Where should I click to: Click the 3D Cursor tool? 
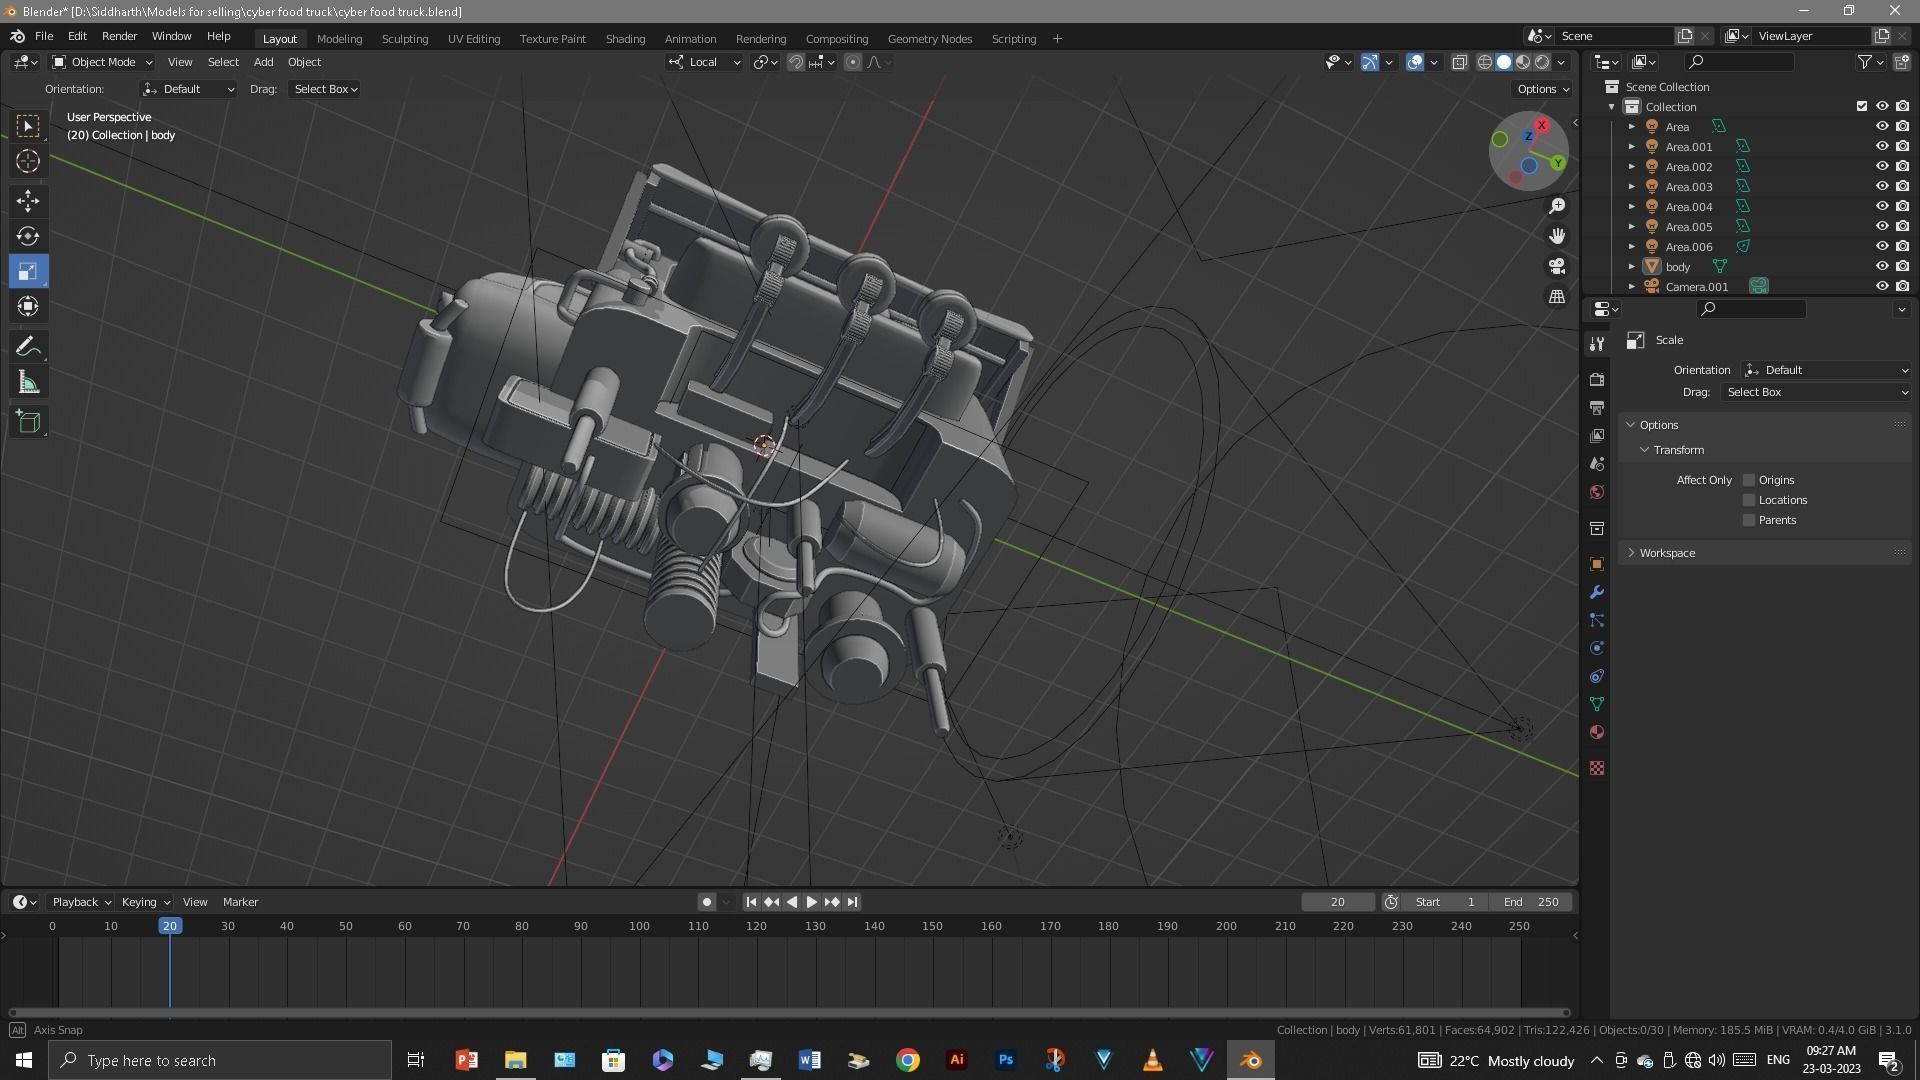[x=28, y=161]
